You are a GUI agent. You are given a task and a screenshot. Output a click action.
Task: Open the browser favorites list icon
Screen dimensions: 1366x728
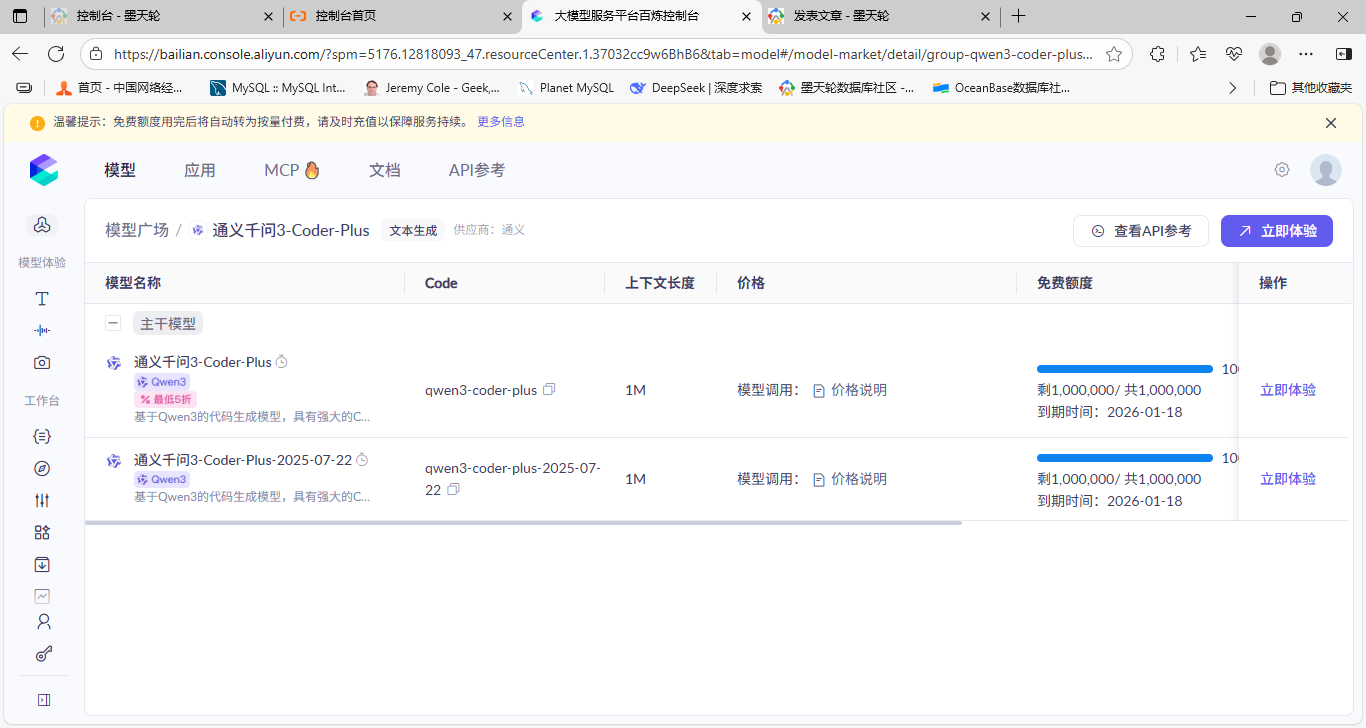[x=1198, y=54]
